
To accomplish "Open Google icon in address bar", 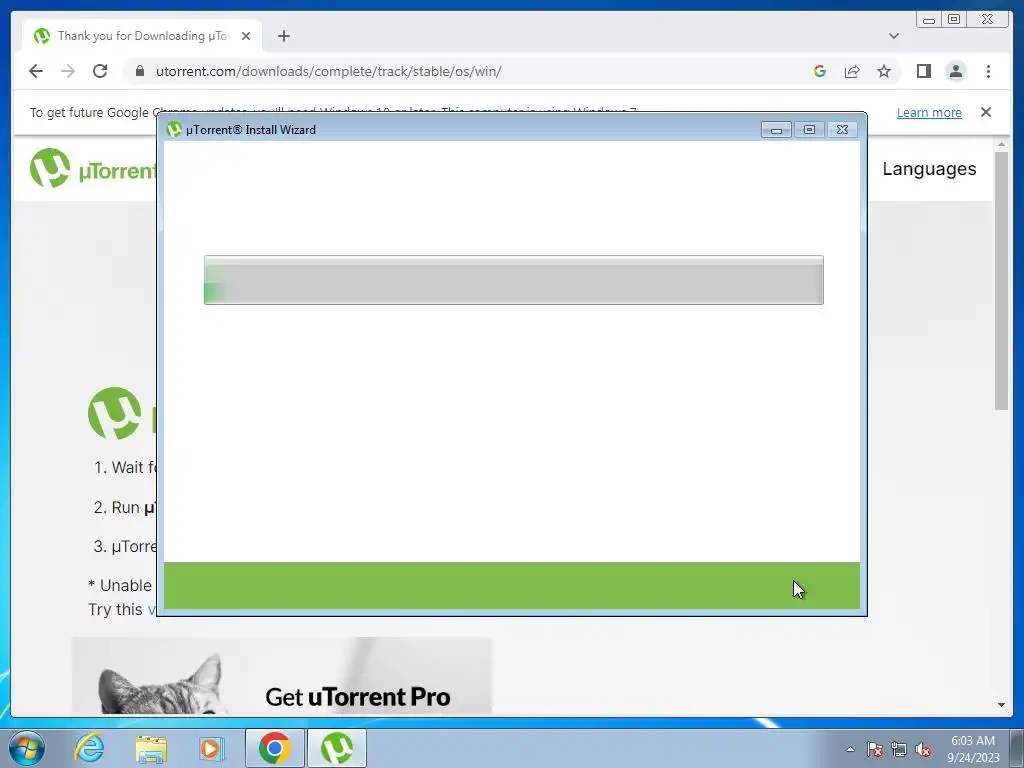I will pos(820,71).
